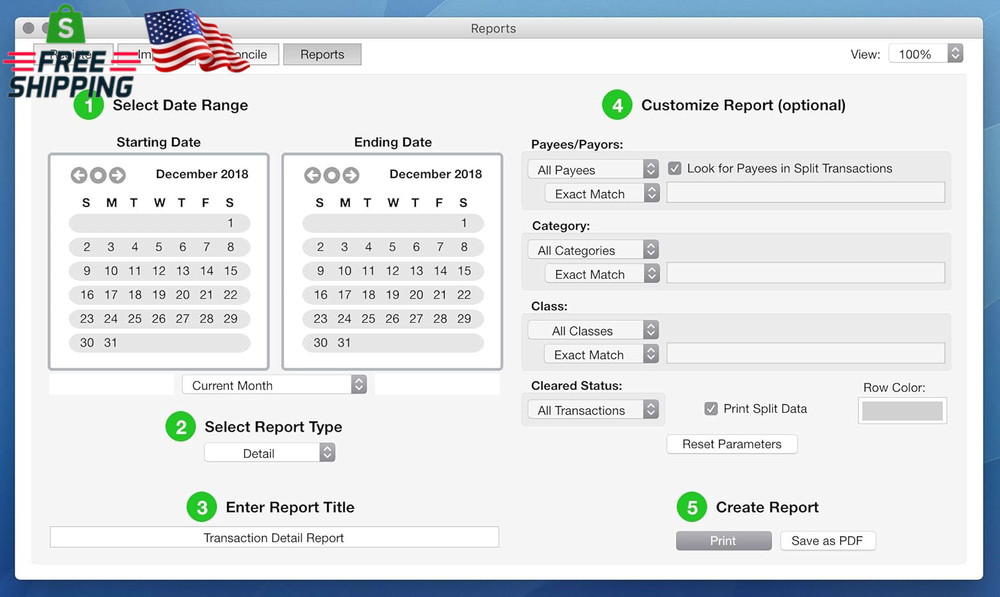This screenshot has height=597, width=1000.
Task: Click previous month arrow on Starting Date calendar
Action: click(79, 175)
